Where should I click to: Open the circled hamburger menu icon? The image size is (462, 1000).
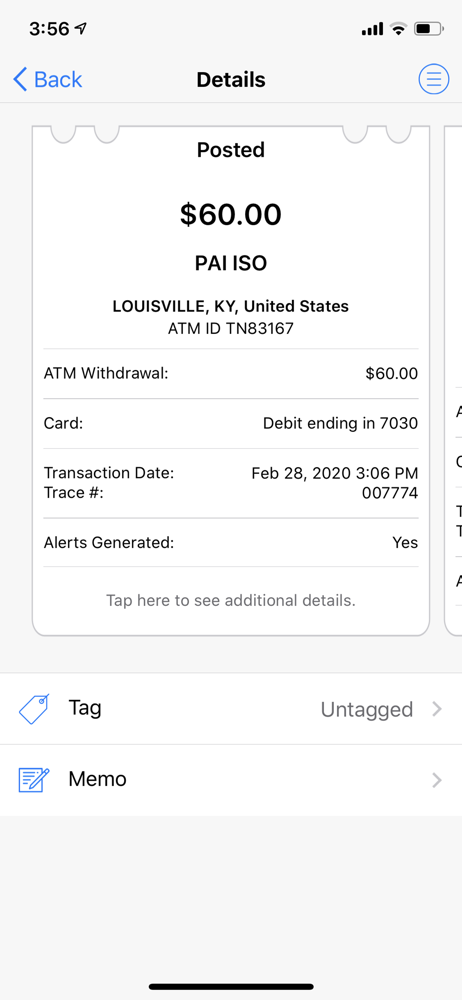(434, 79)
